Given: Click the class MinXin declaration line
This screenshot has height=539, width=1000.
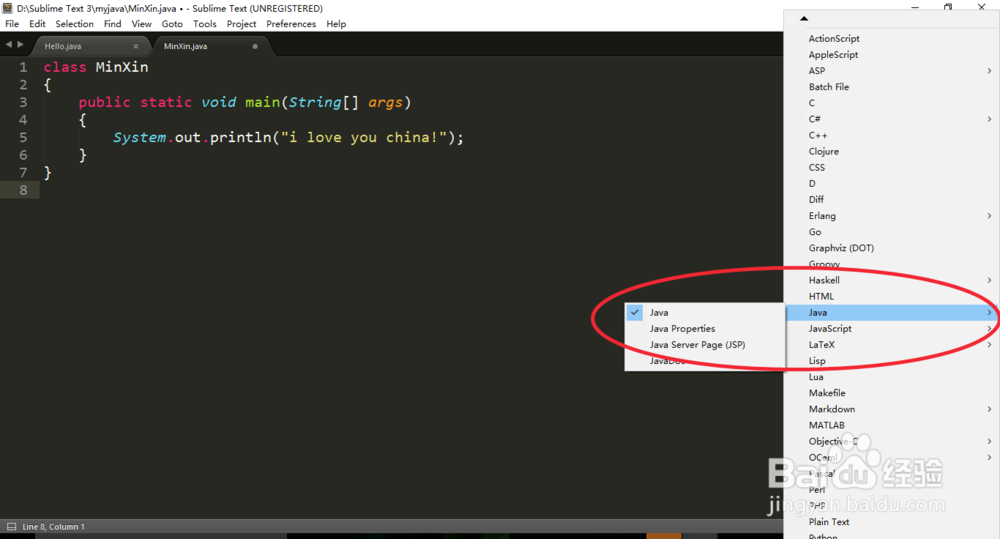Looking at the screenshot, I should 96,67.
